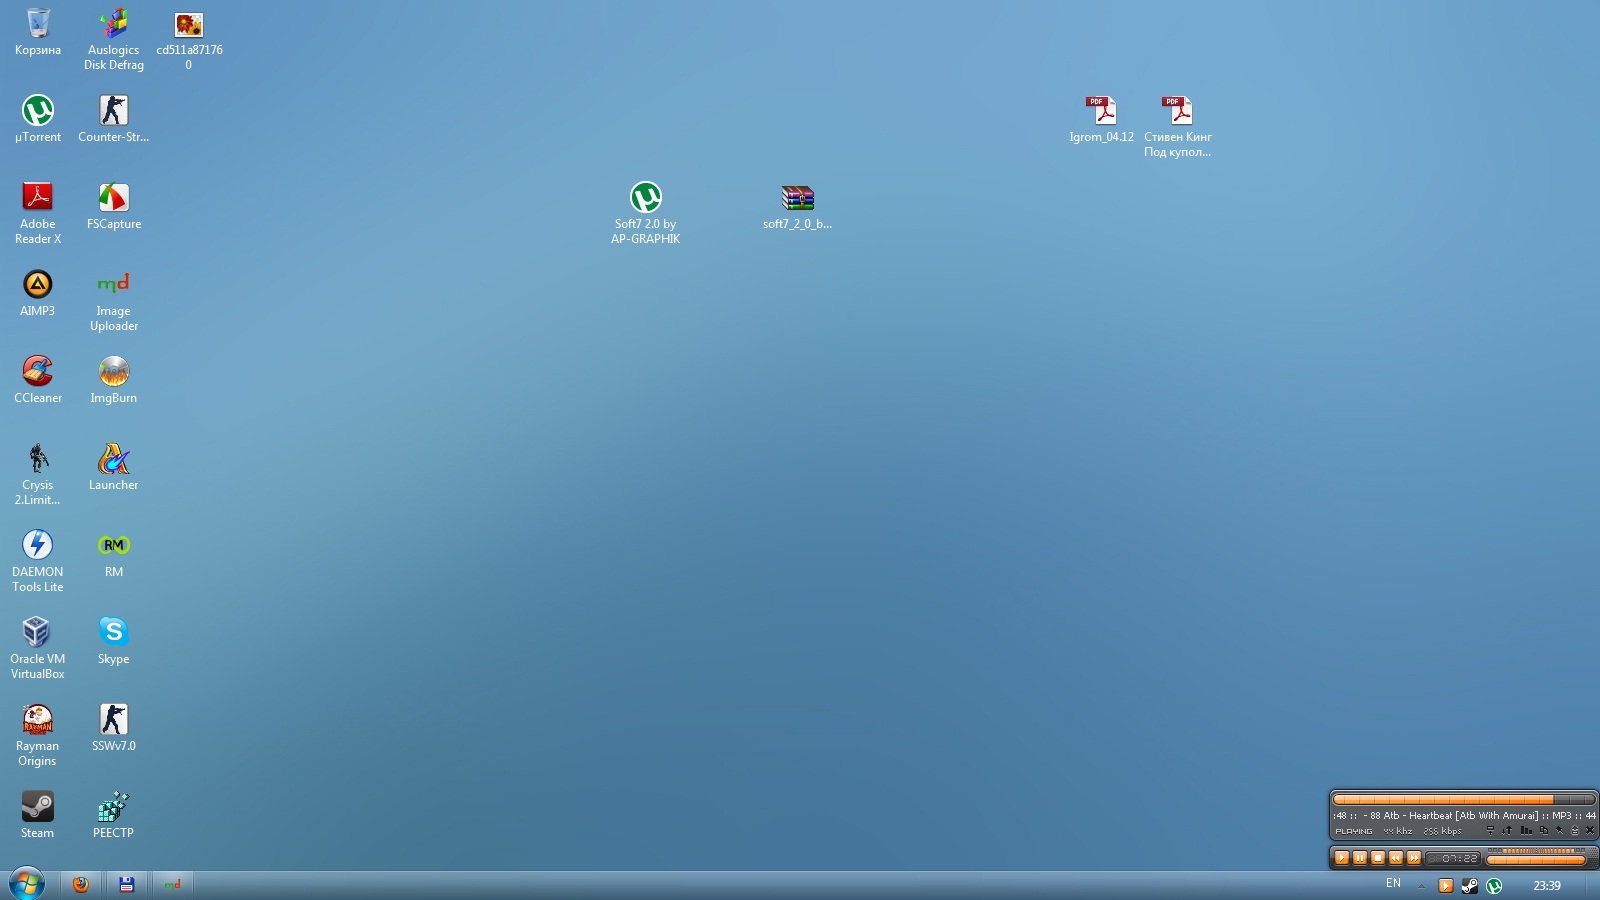This screenshot has height=900, width=1600.
Task: Select the Oracle VM VirtualBox shortcut
Action: click(38, 633)
